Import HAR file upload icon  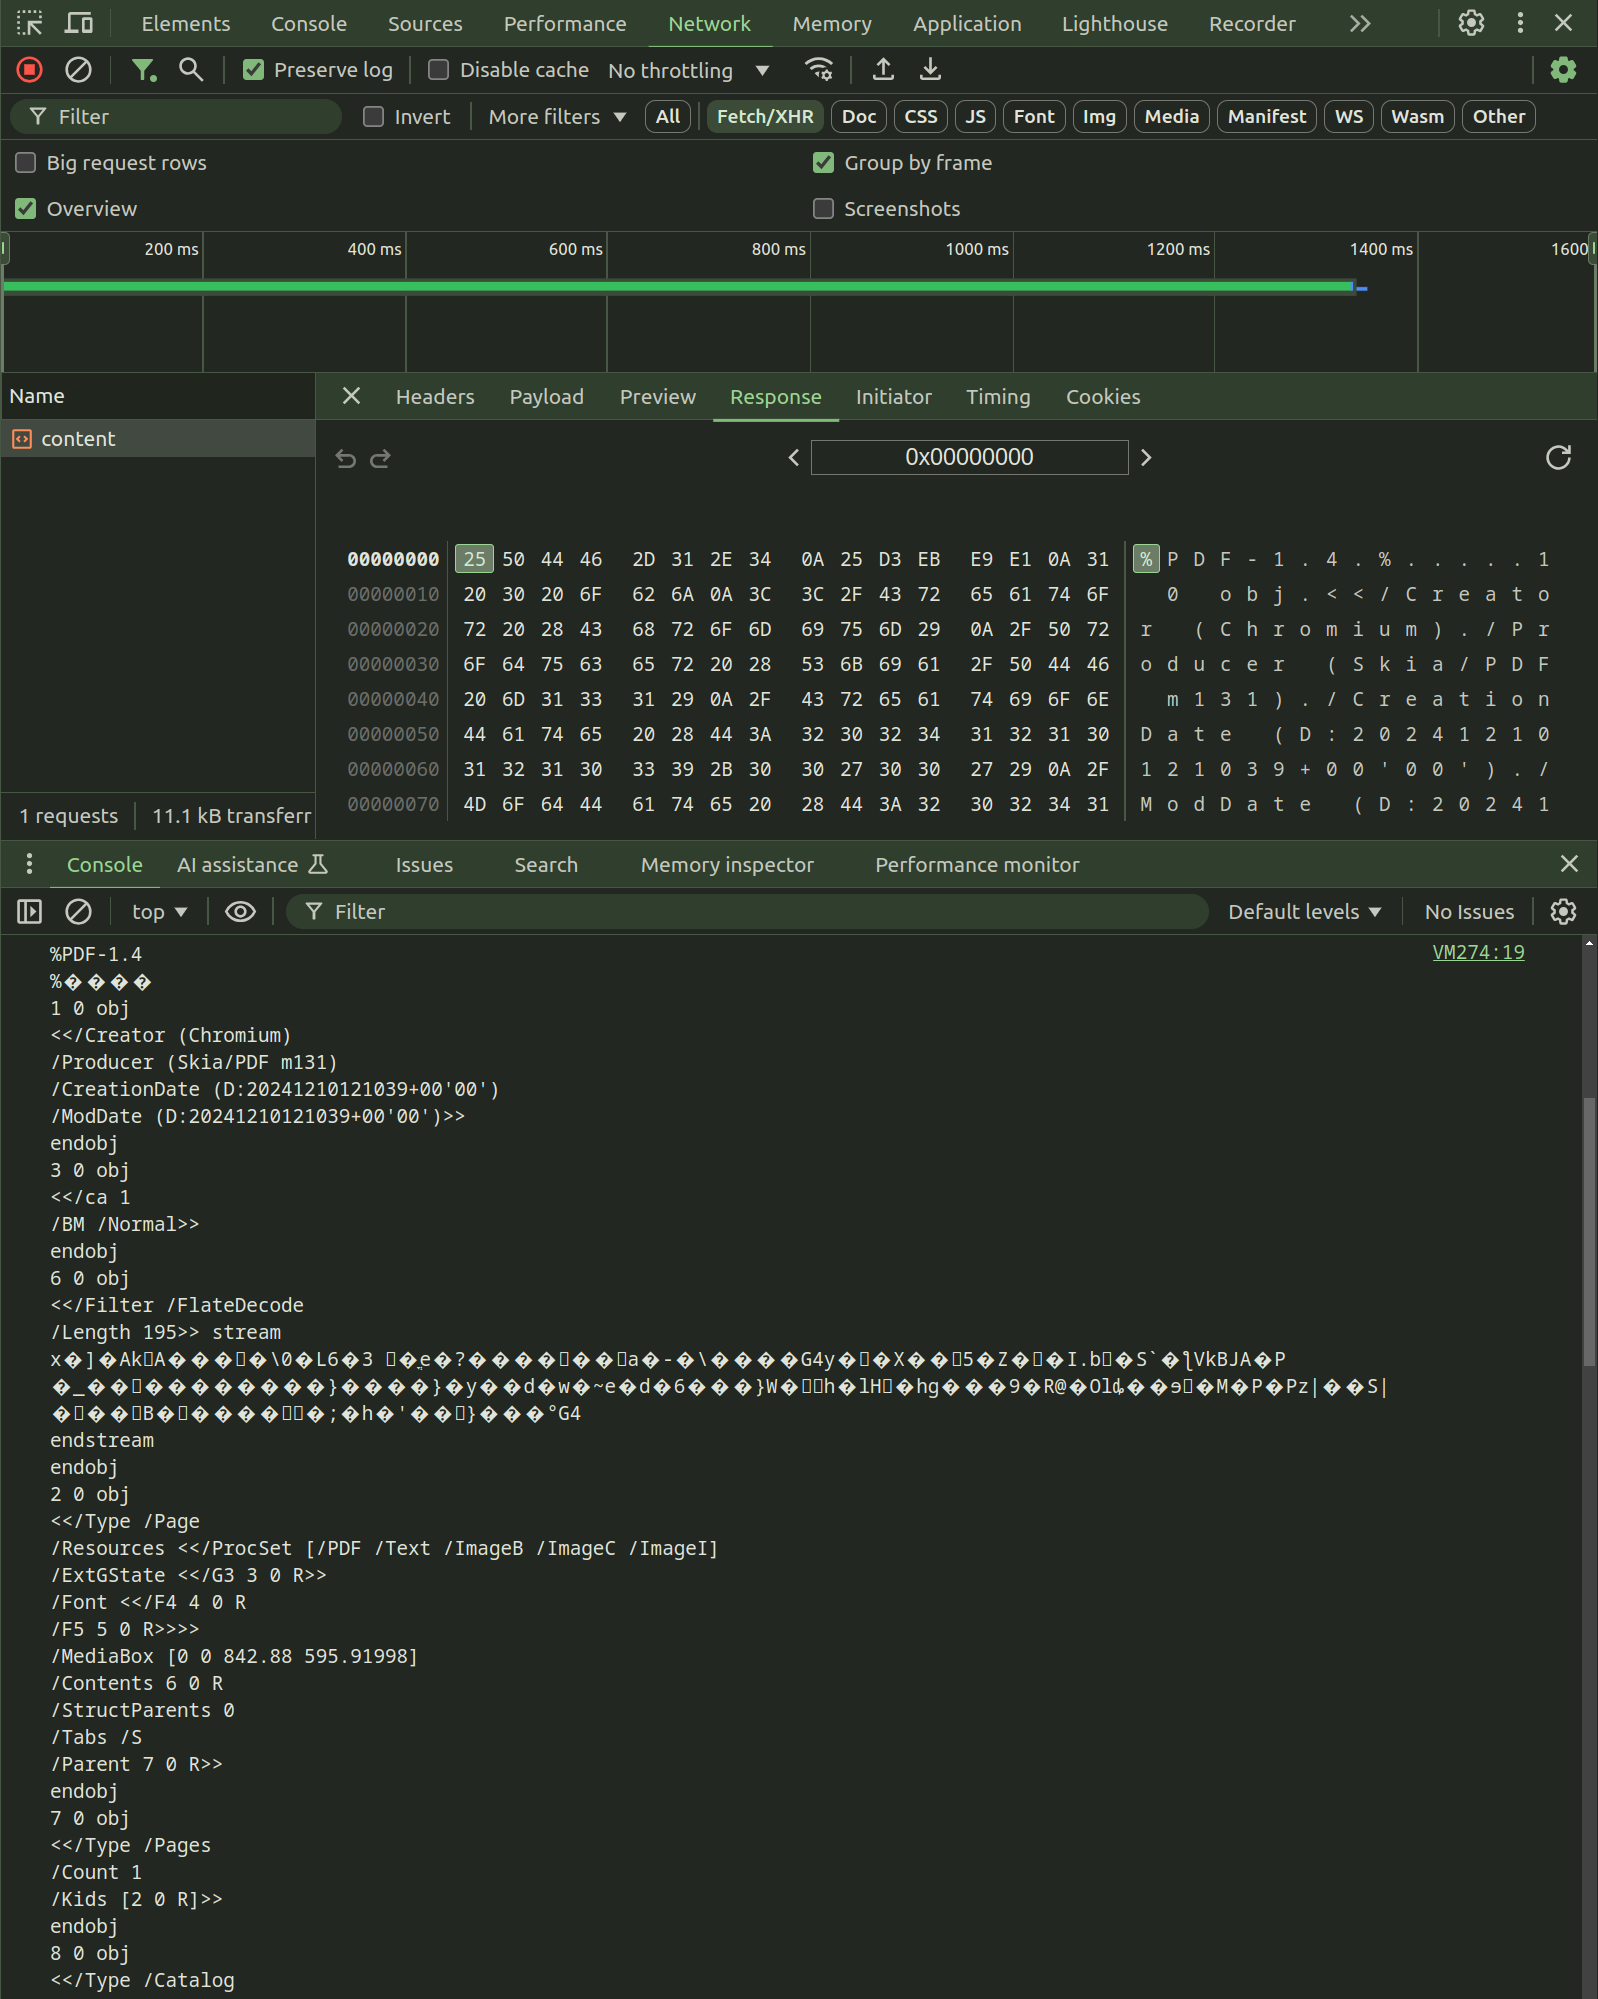click(x=883, y=70)
